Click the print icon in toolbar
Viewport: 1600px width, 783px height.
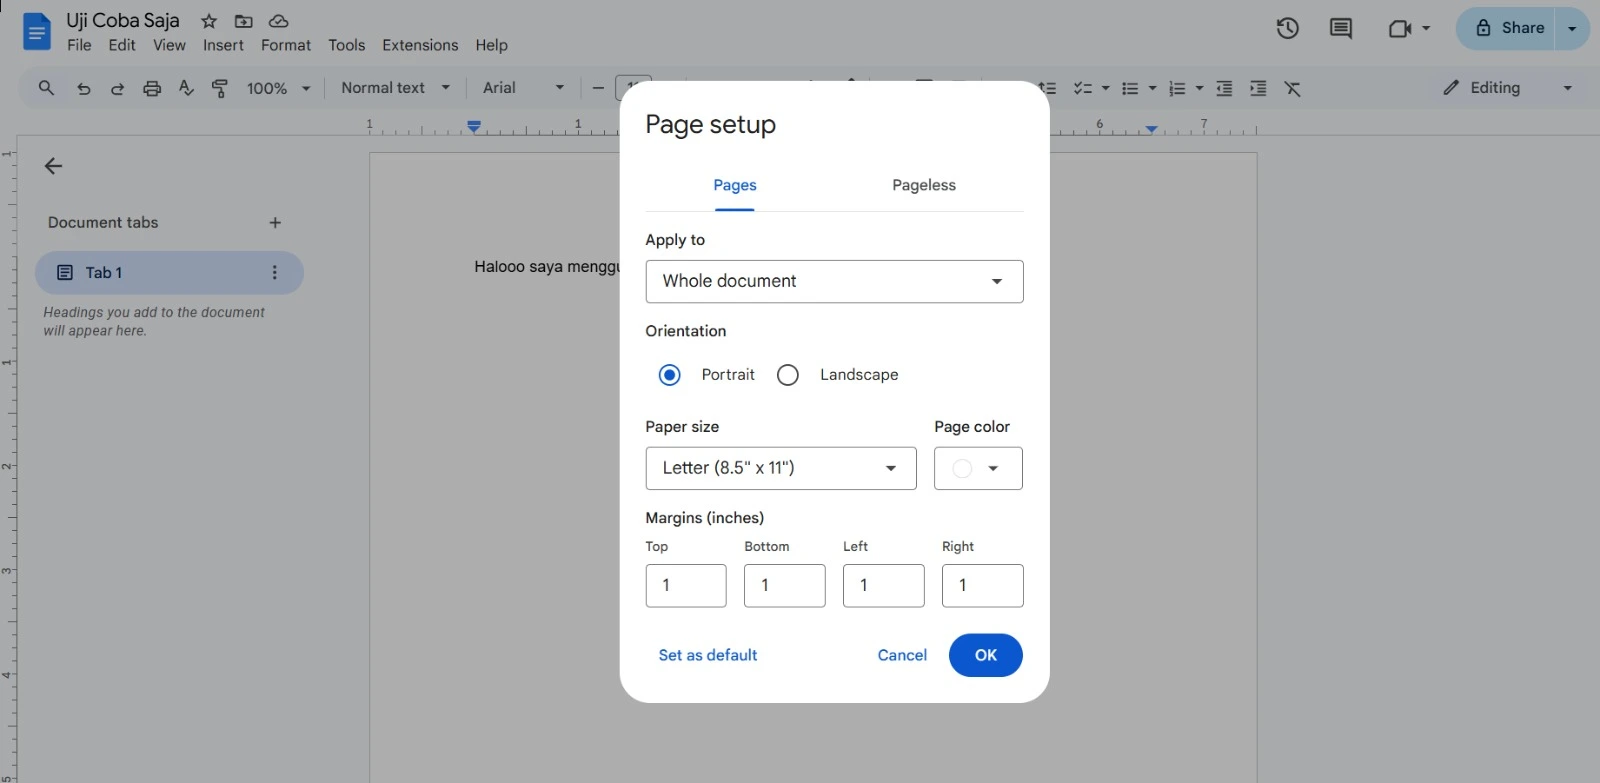tap(152, 88)
